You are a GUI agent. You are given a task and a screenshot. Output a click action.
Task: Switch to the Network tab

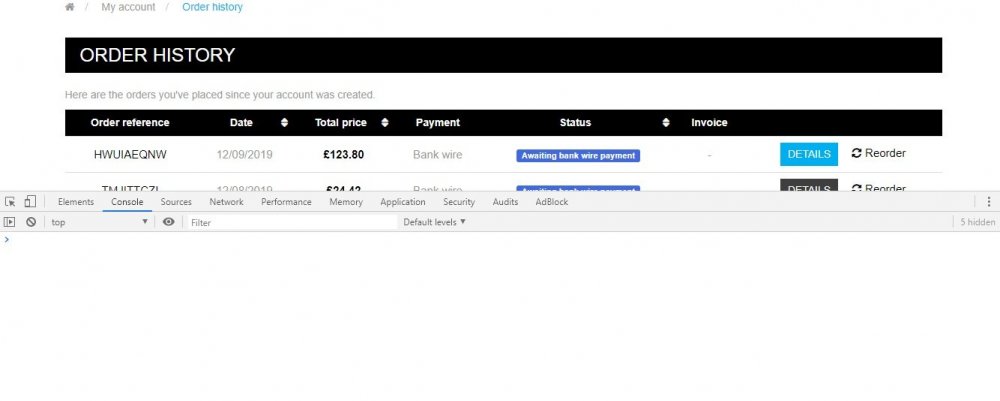point(226,201)
